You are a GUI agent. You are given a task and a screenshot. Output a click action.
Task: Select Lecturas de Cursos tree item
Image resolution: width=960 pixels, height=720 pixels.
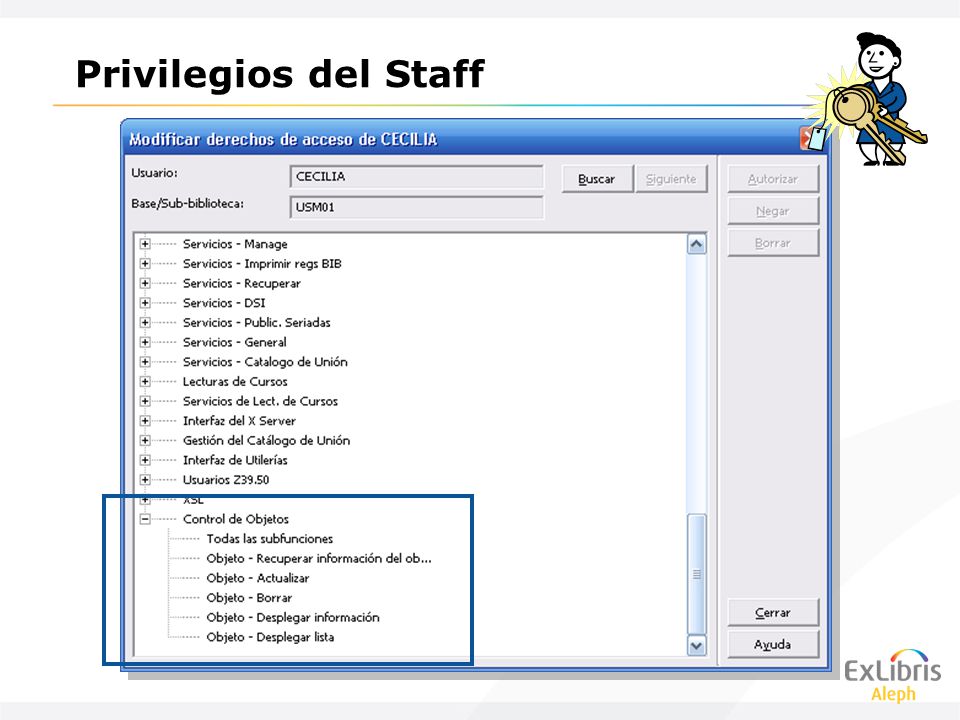click(x=235, y=381)
